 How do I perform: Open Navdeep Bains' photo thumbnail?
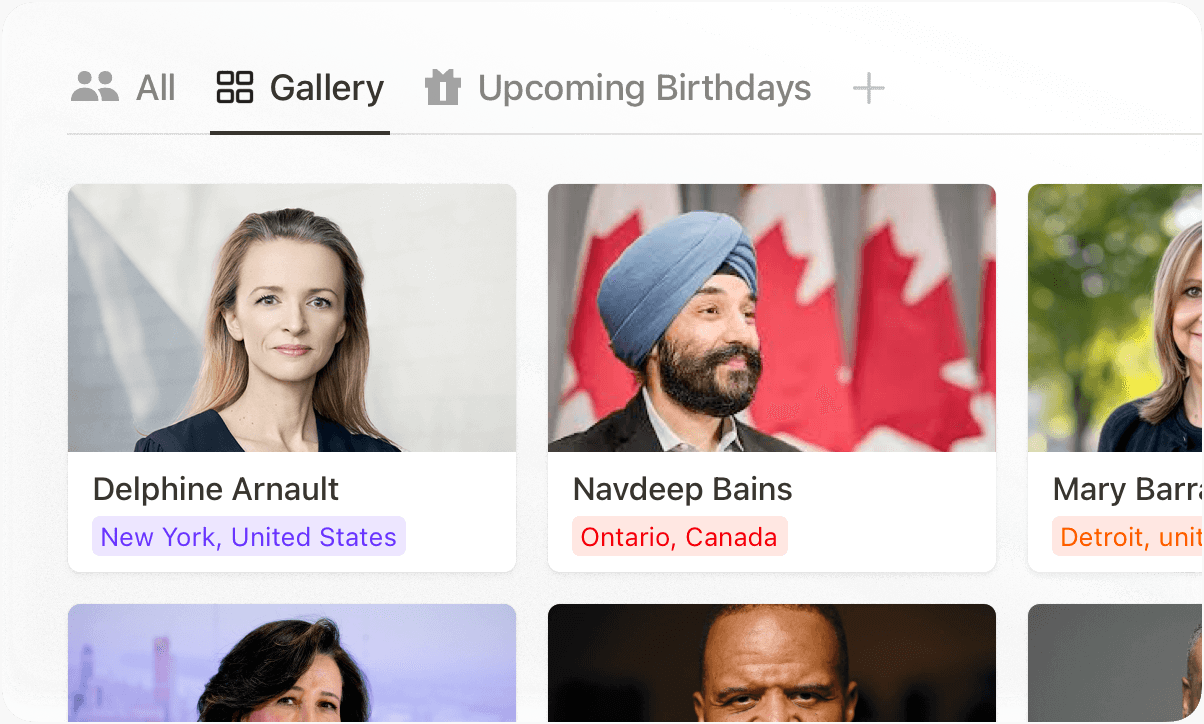(x=771, y=318)
